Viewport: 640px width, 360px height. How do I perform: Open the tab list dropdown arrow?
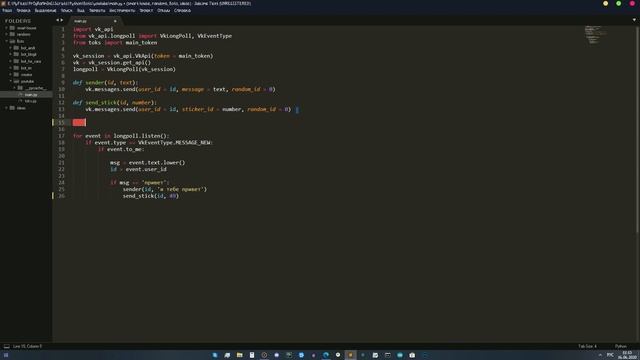point(634,20)
